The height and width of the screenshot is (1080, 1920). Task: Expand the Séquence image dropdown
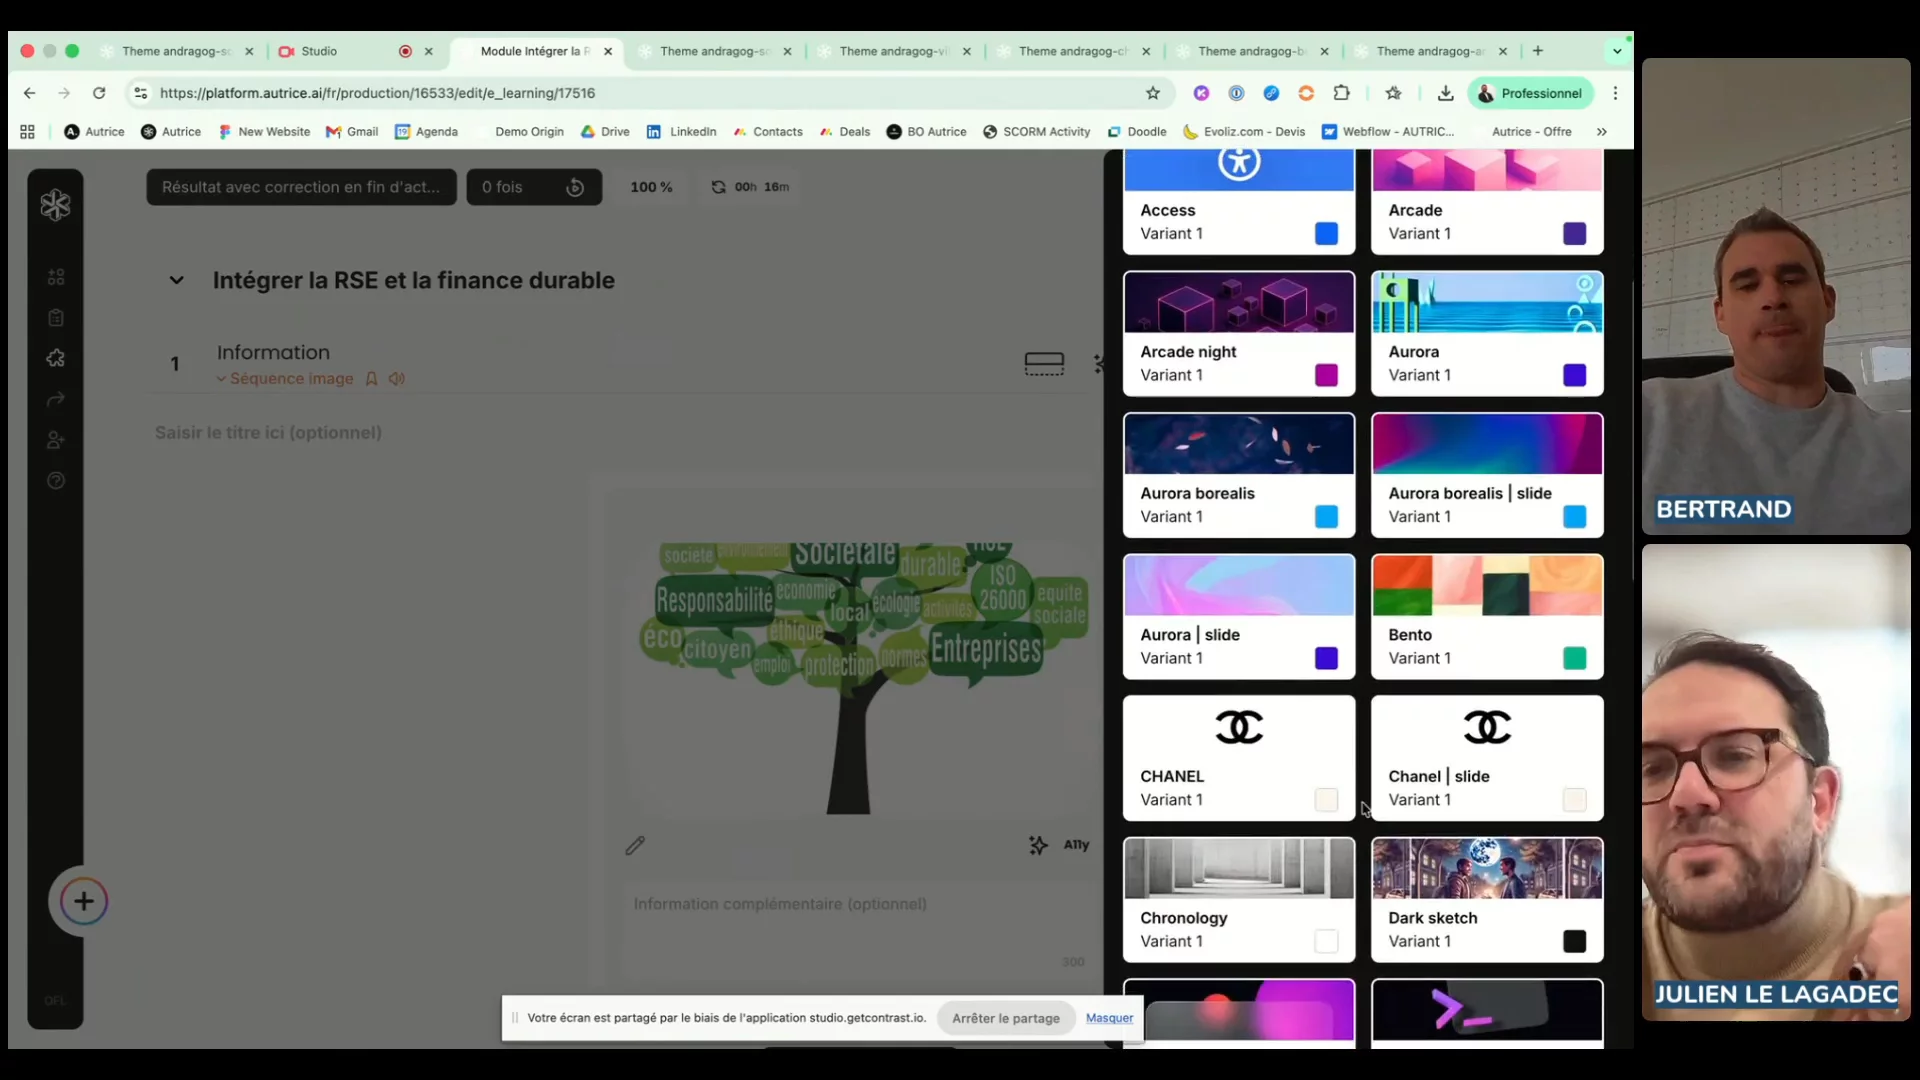click(x=222, y=379)
